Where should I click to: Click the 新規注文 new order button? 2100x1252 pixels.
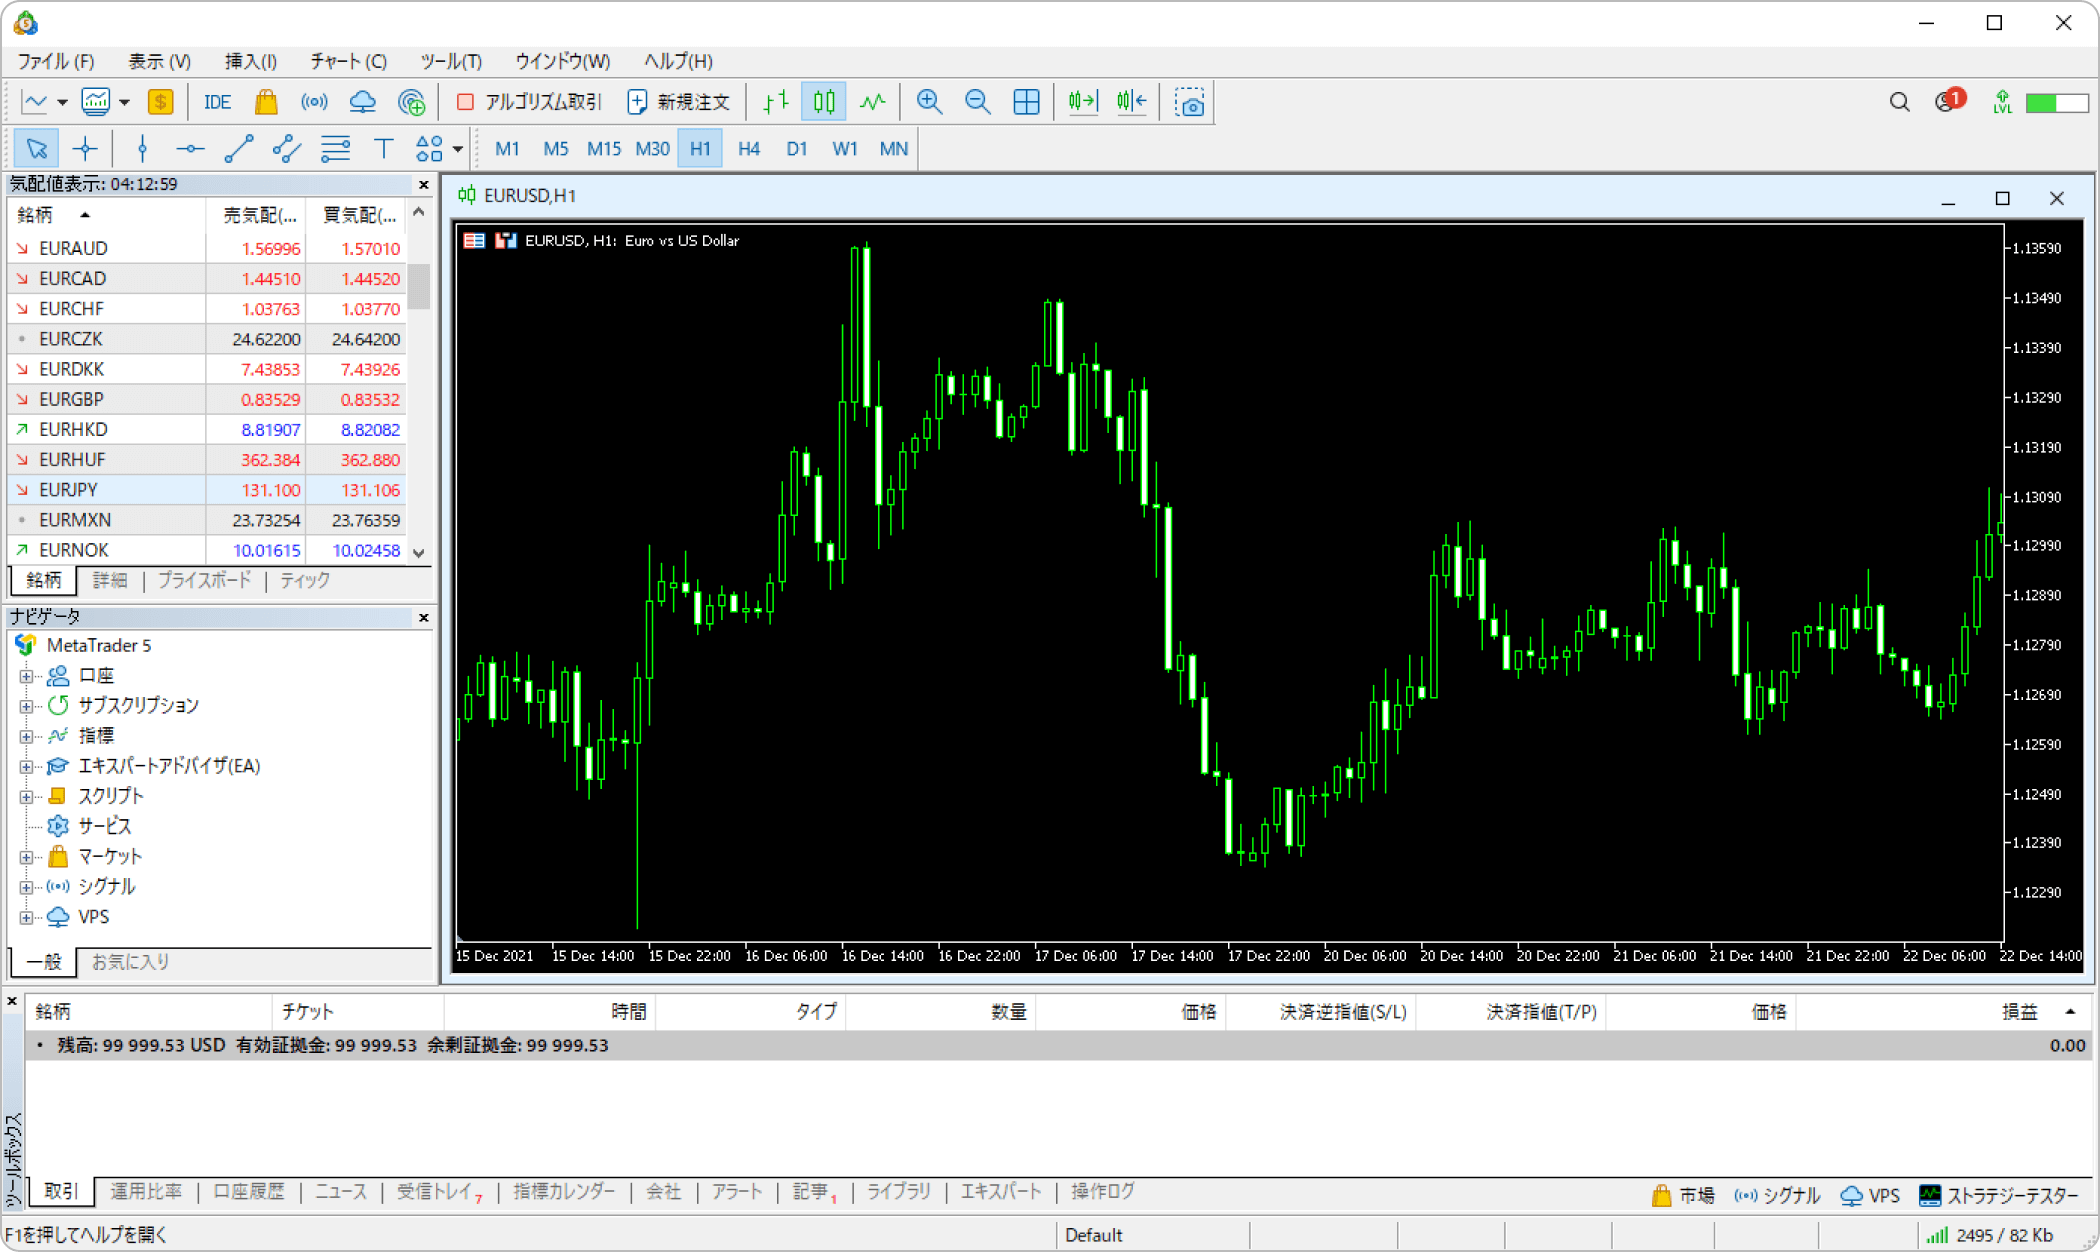(679, 102)
